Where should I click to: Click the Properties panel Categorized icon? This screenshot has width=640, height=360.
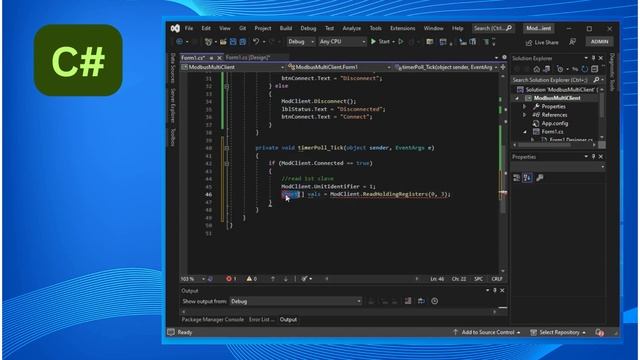click(517, 178)
